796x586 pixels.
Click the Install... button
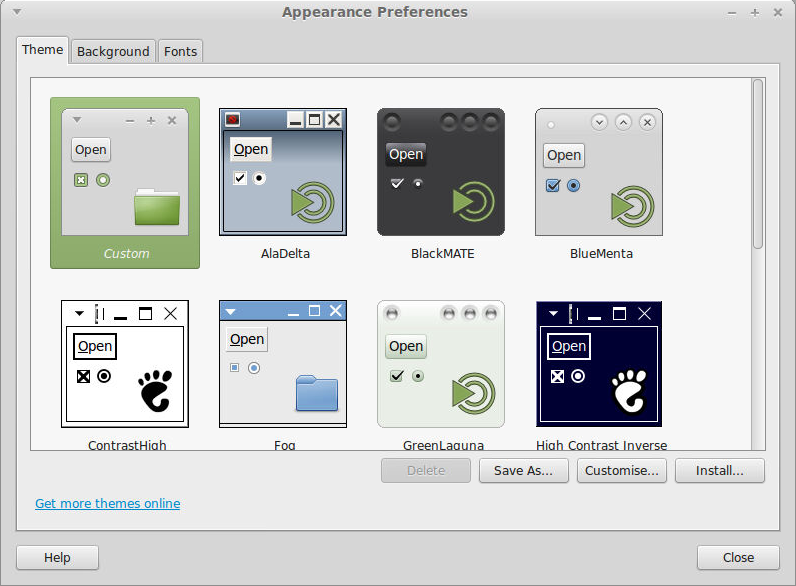(720, 471)
